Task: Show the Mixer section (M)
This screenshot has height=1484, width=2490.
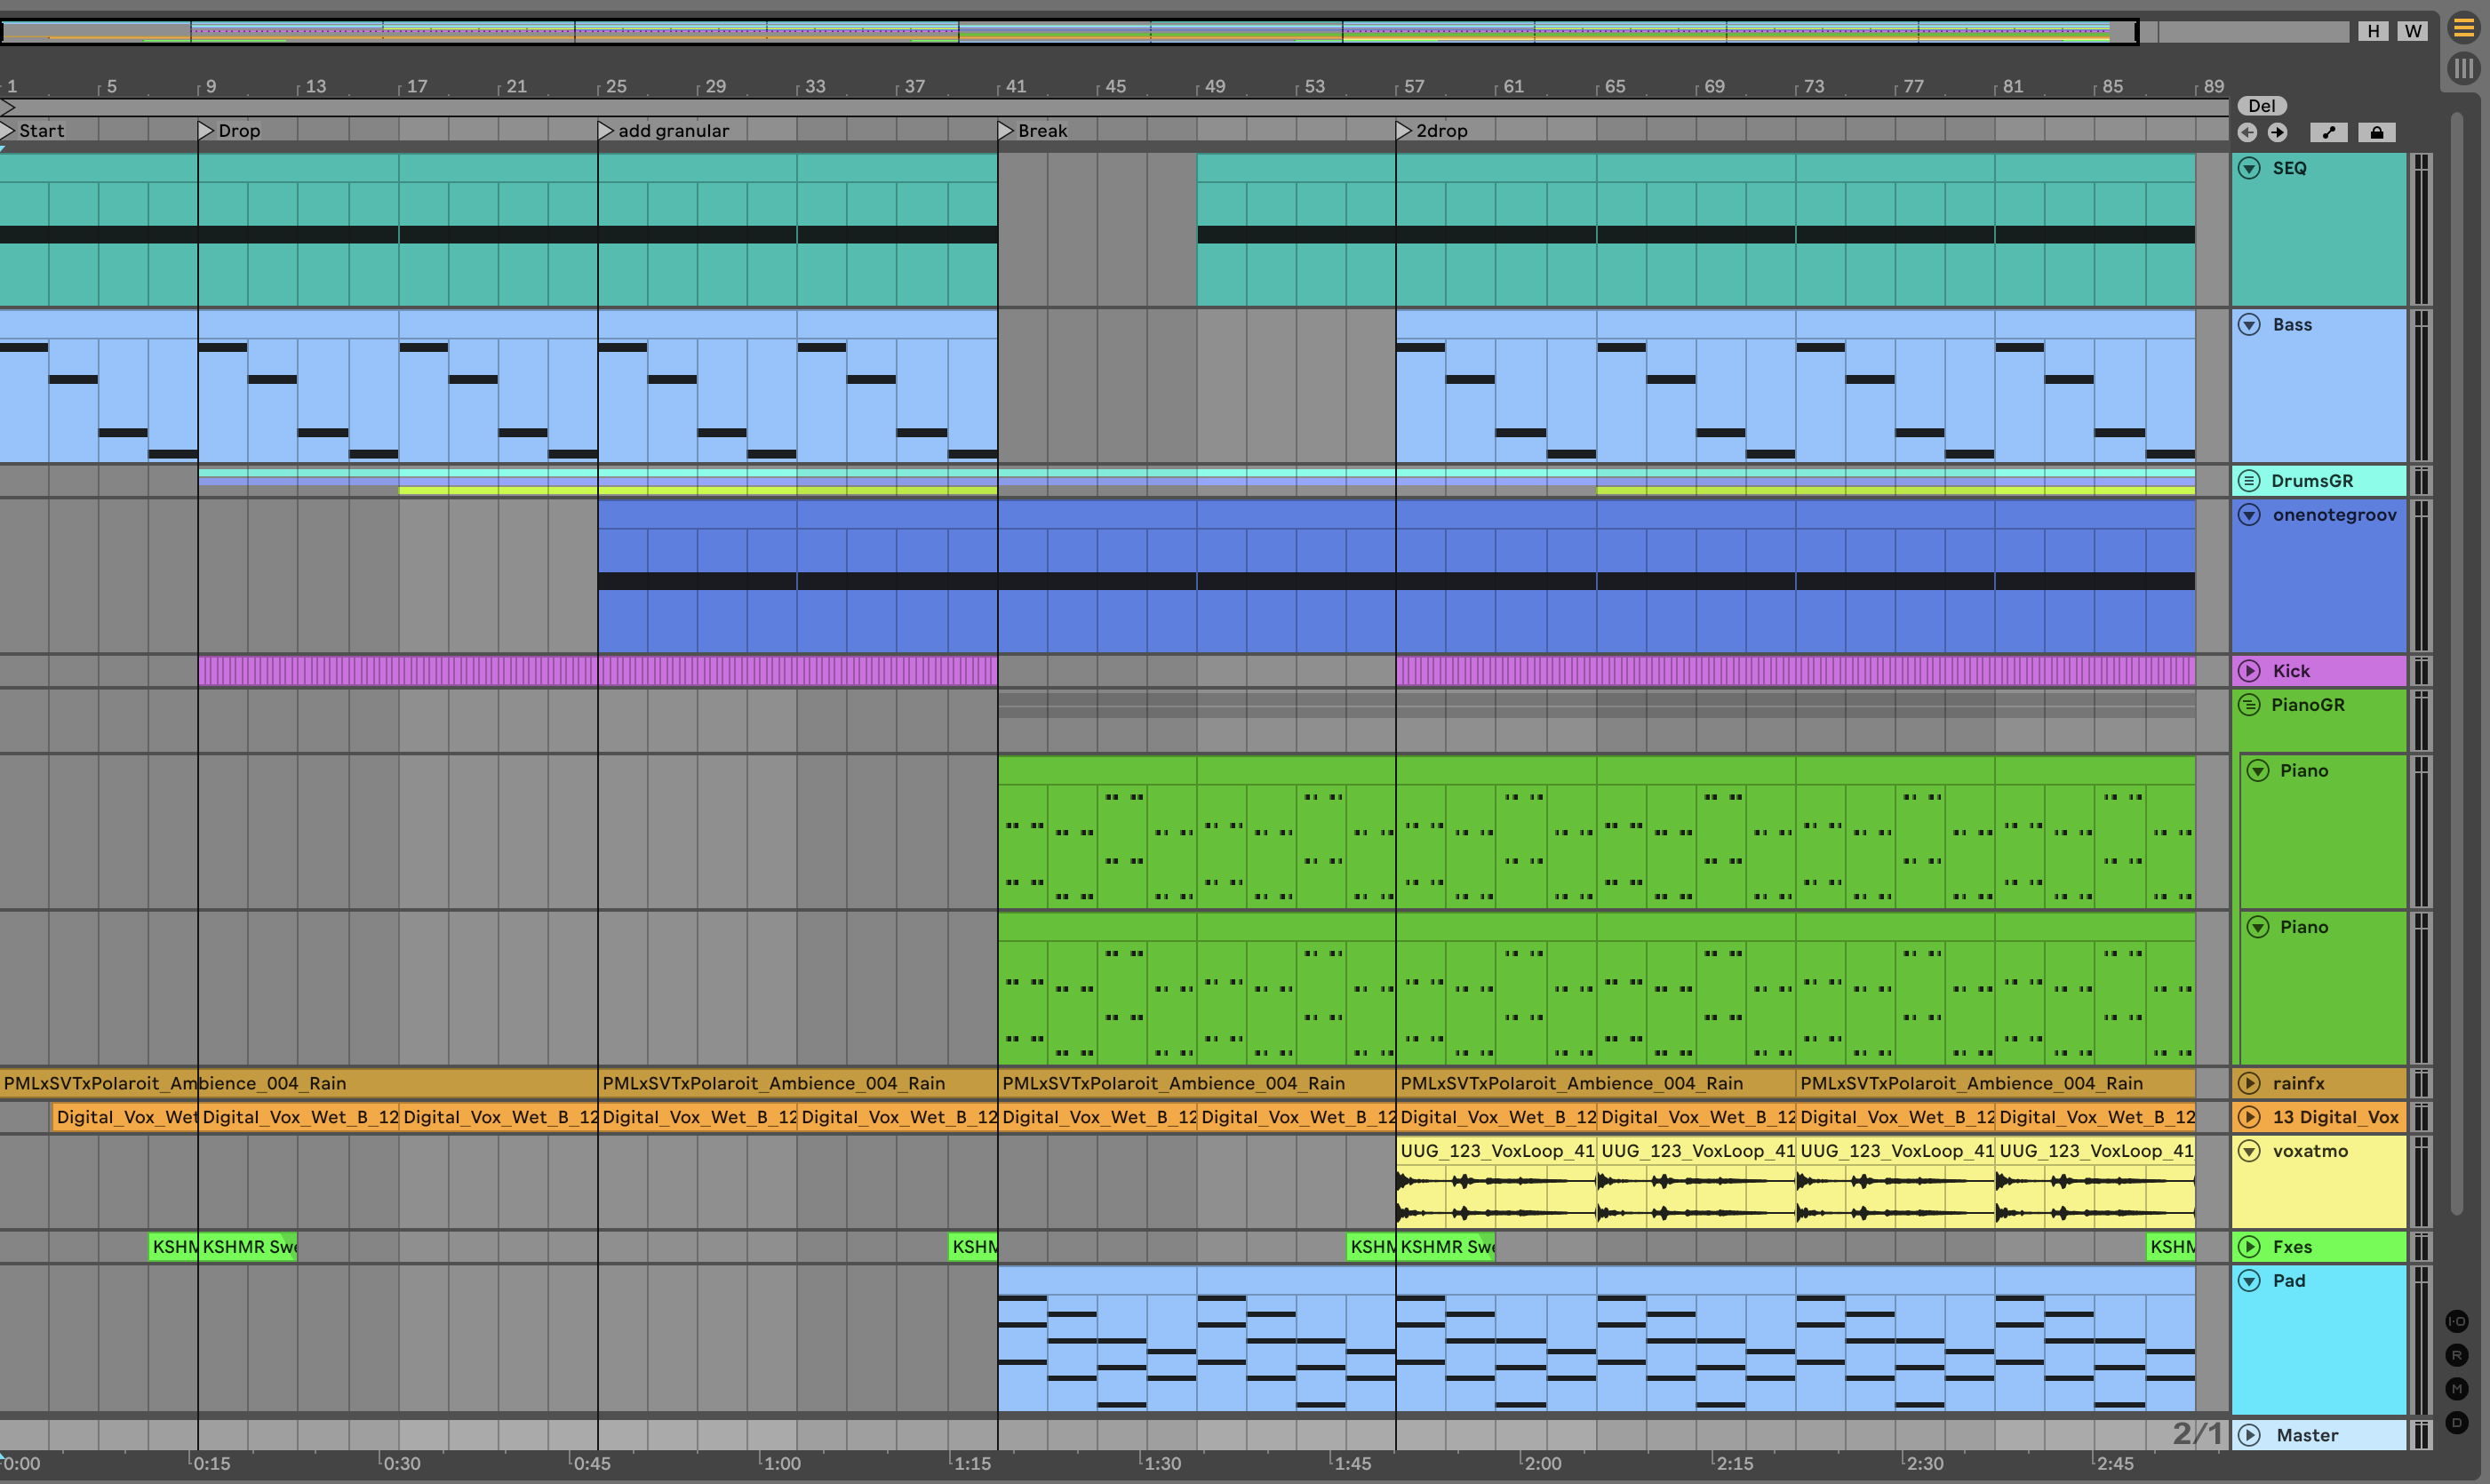Action: [2457, 1388]
